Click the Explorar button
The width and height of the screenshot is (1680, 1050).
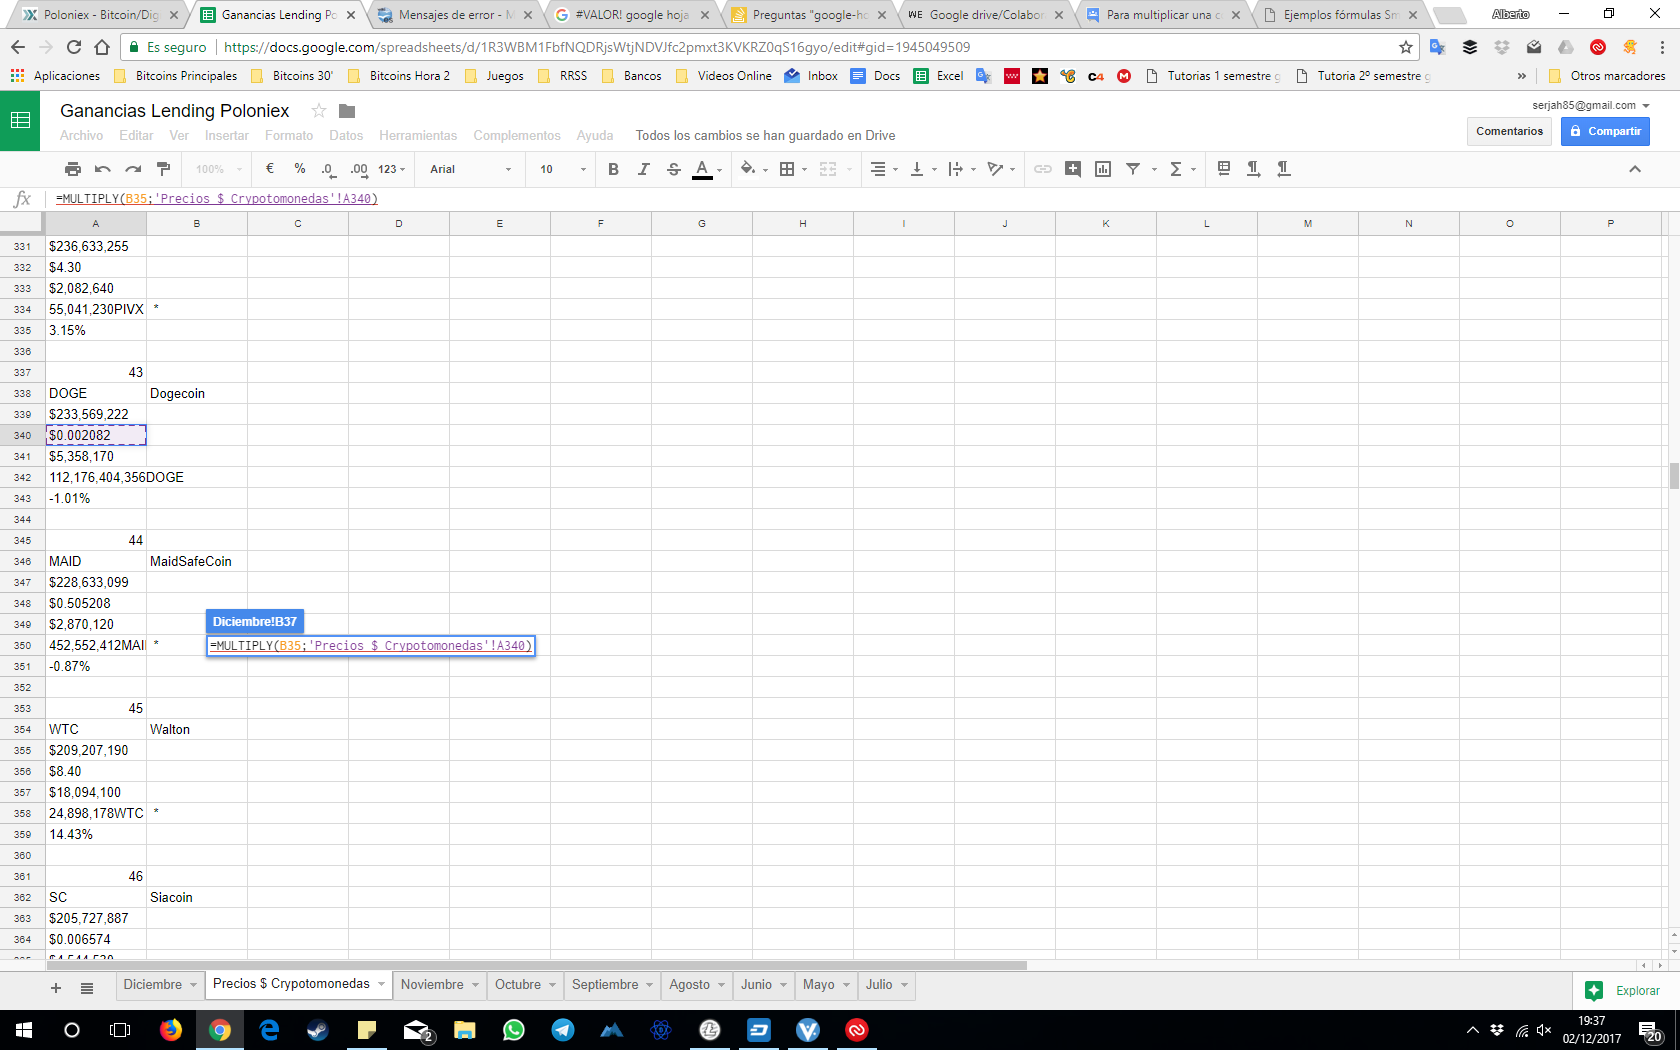point(1623,991)
